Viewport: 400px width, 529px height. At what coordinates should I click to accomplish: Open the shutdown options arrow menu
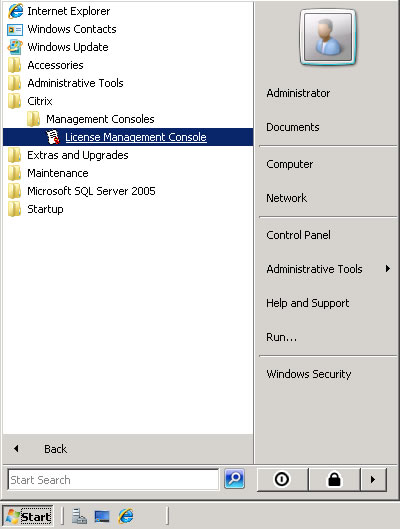[373, 479]
